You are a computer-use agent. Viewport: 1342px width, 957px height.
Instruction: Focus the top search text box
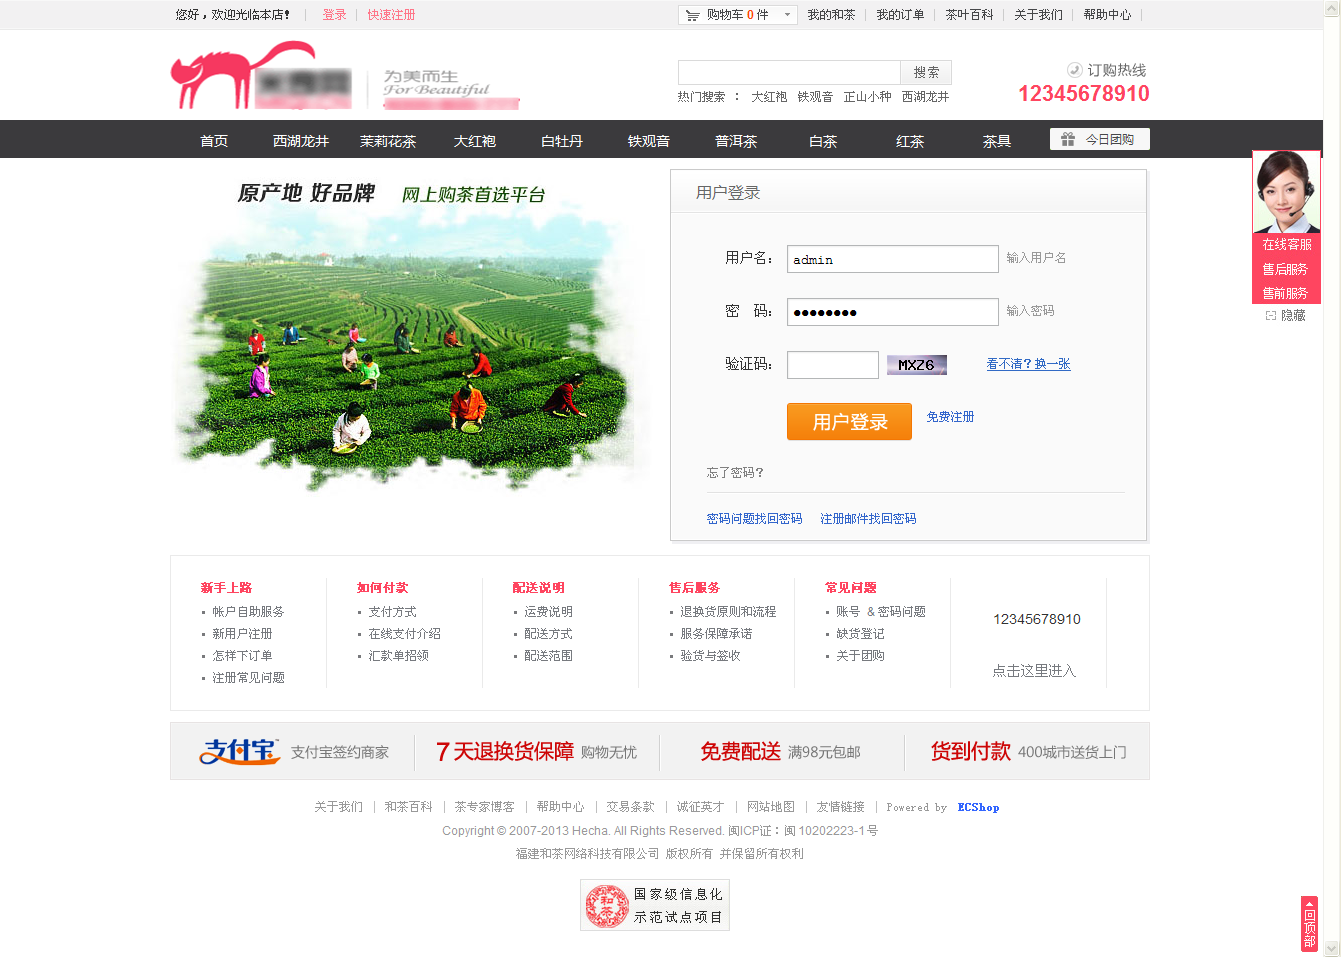pos(789,72)
